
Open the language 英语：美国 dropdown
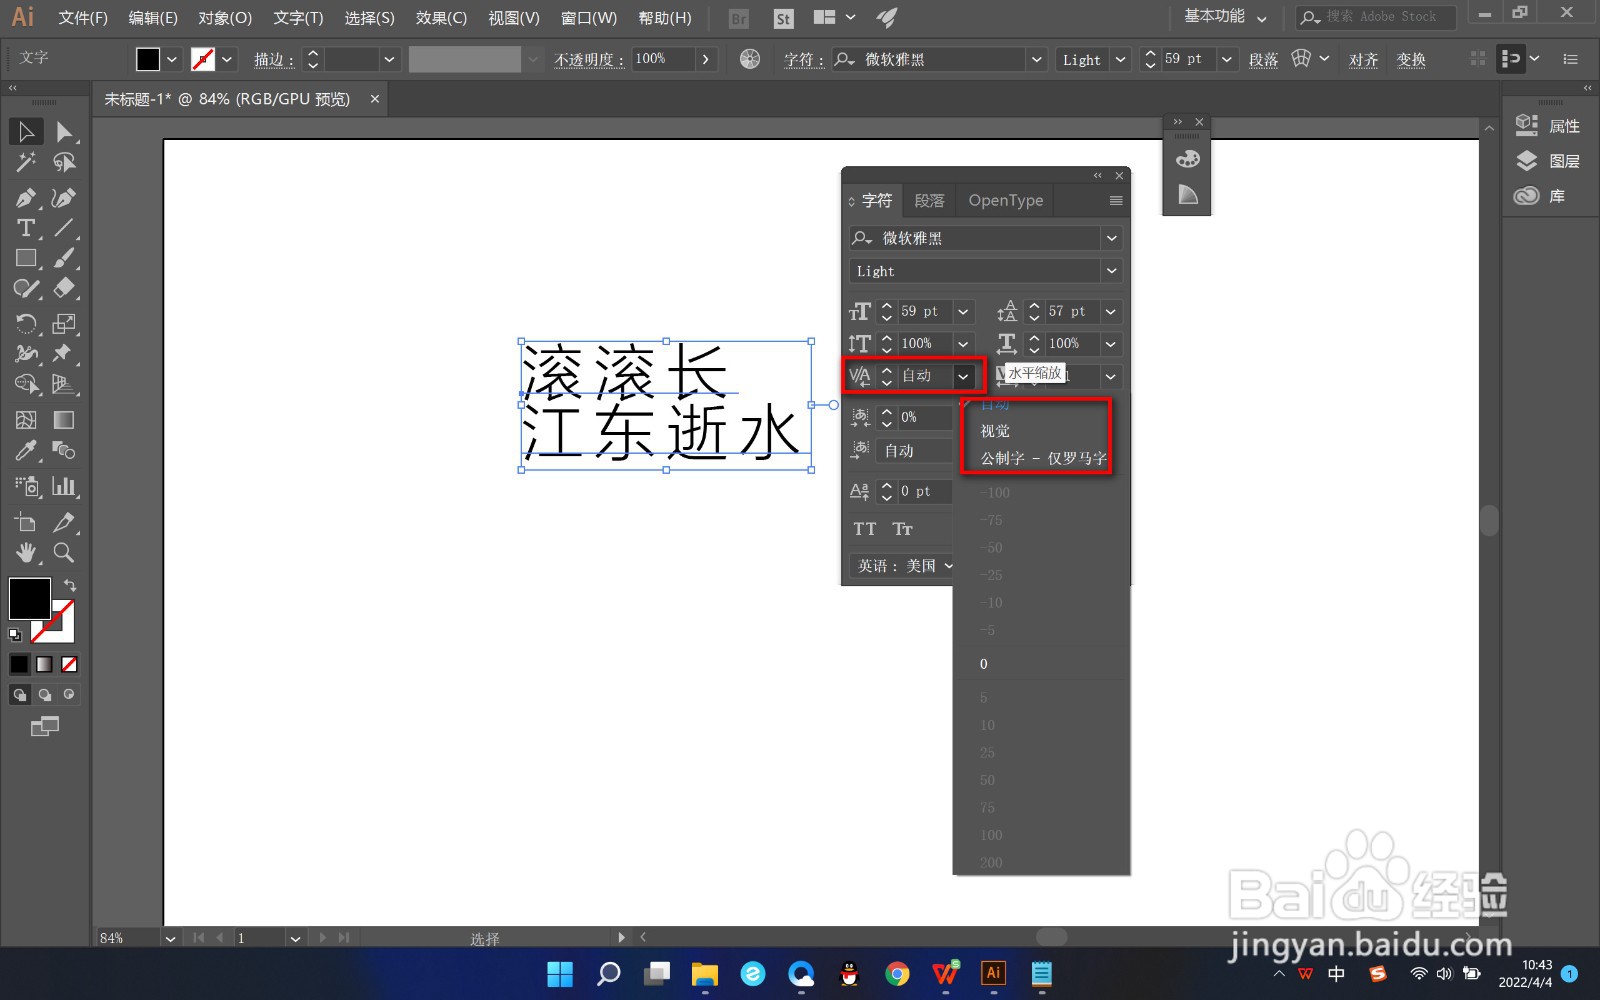tap(903, 566)
